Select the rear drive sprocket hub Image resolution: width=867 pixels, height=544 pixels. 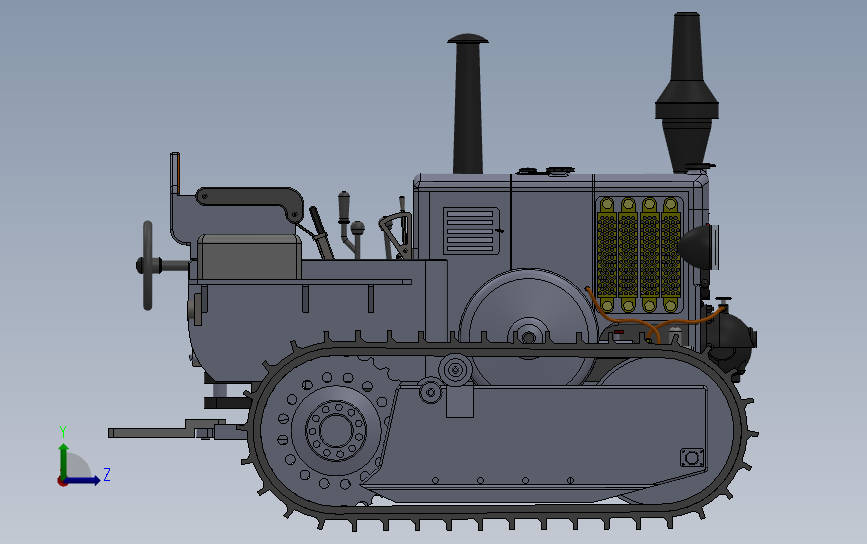[x=336, y=430]
